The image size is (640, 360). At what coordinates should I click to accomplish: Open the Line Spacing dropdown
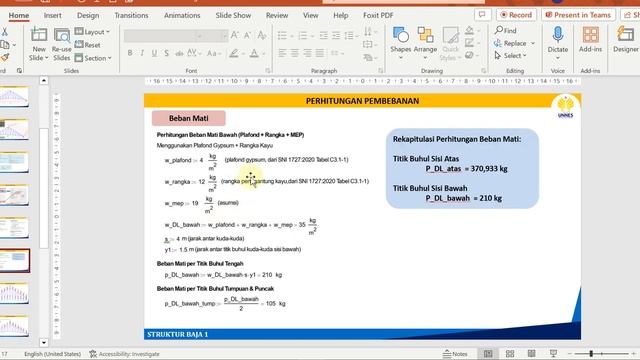pos(350,36)
